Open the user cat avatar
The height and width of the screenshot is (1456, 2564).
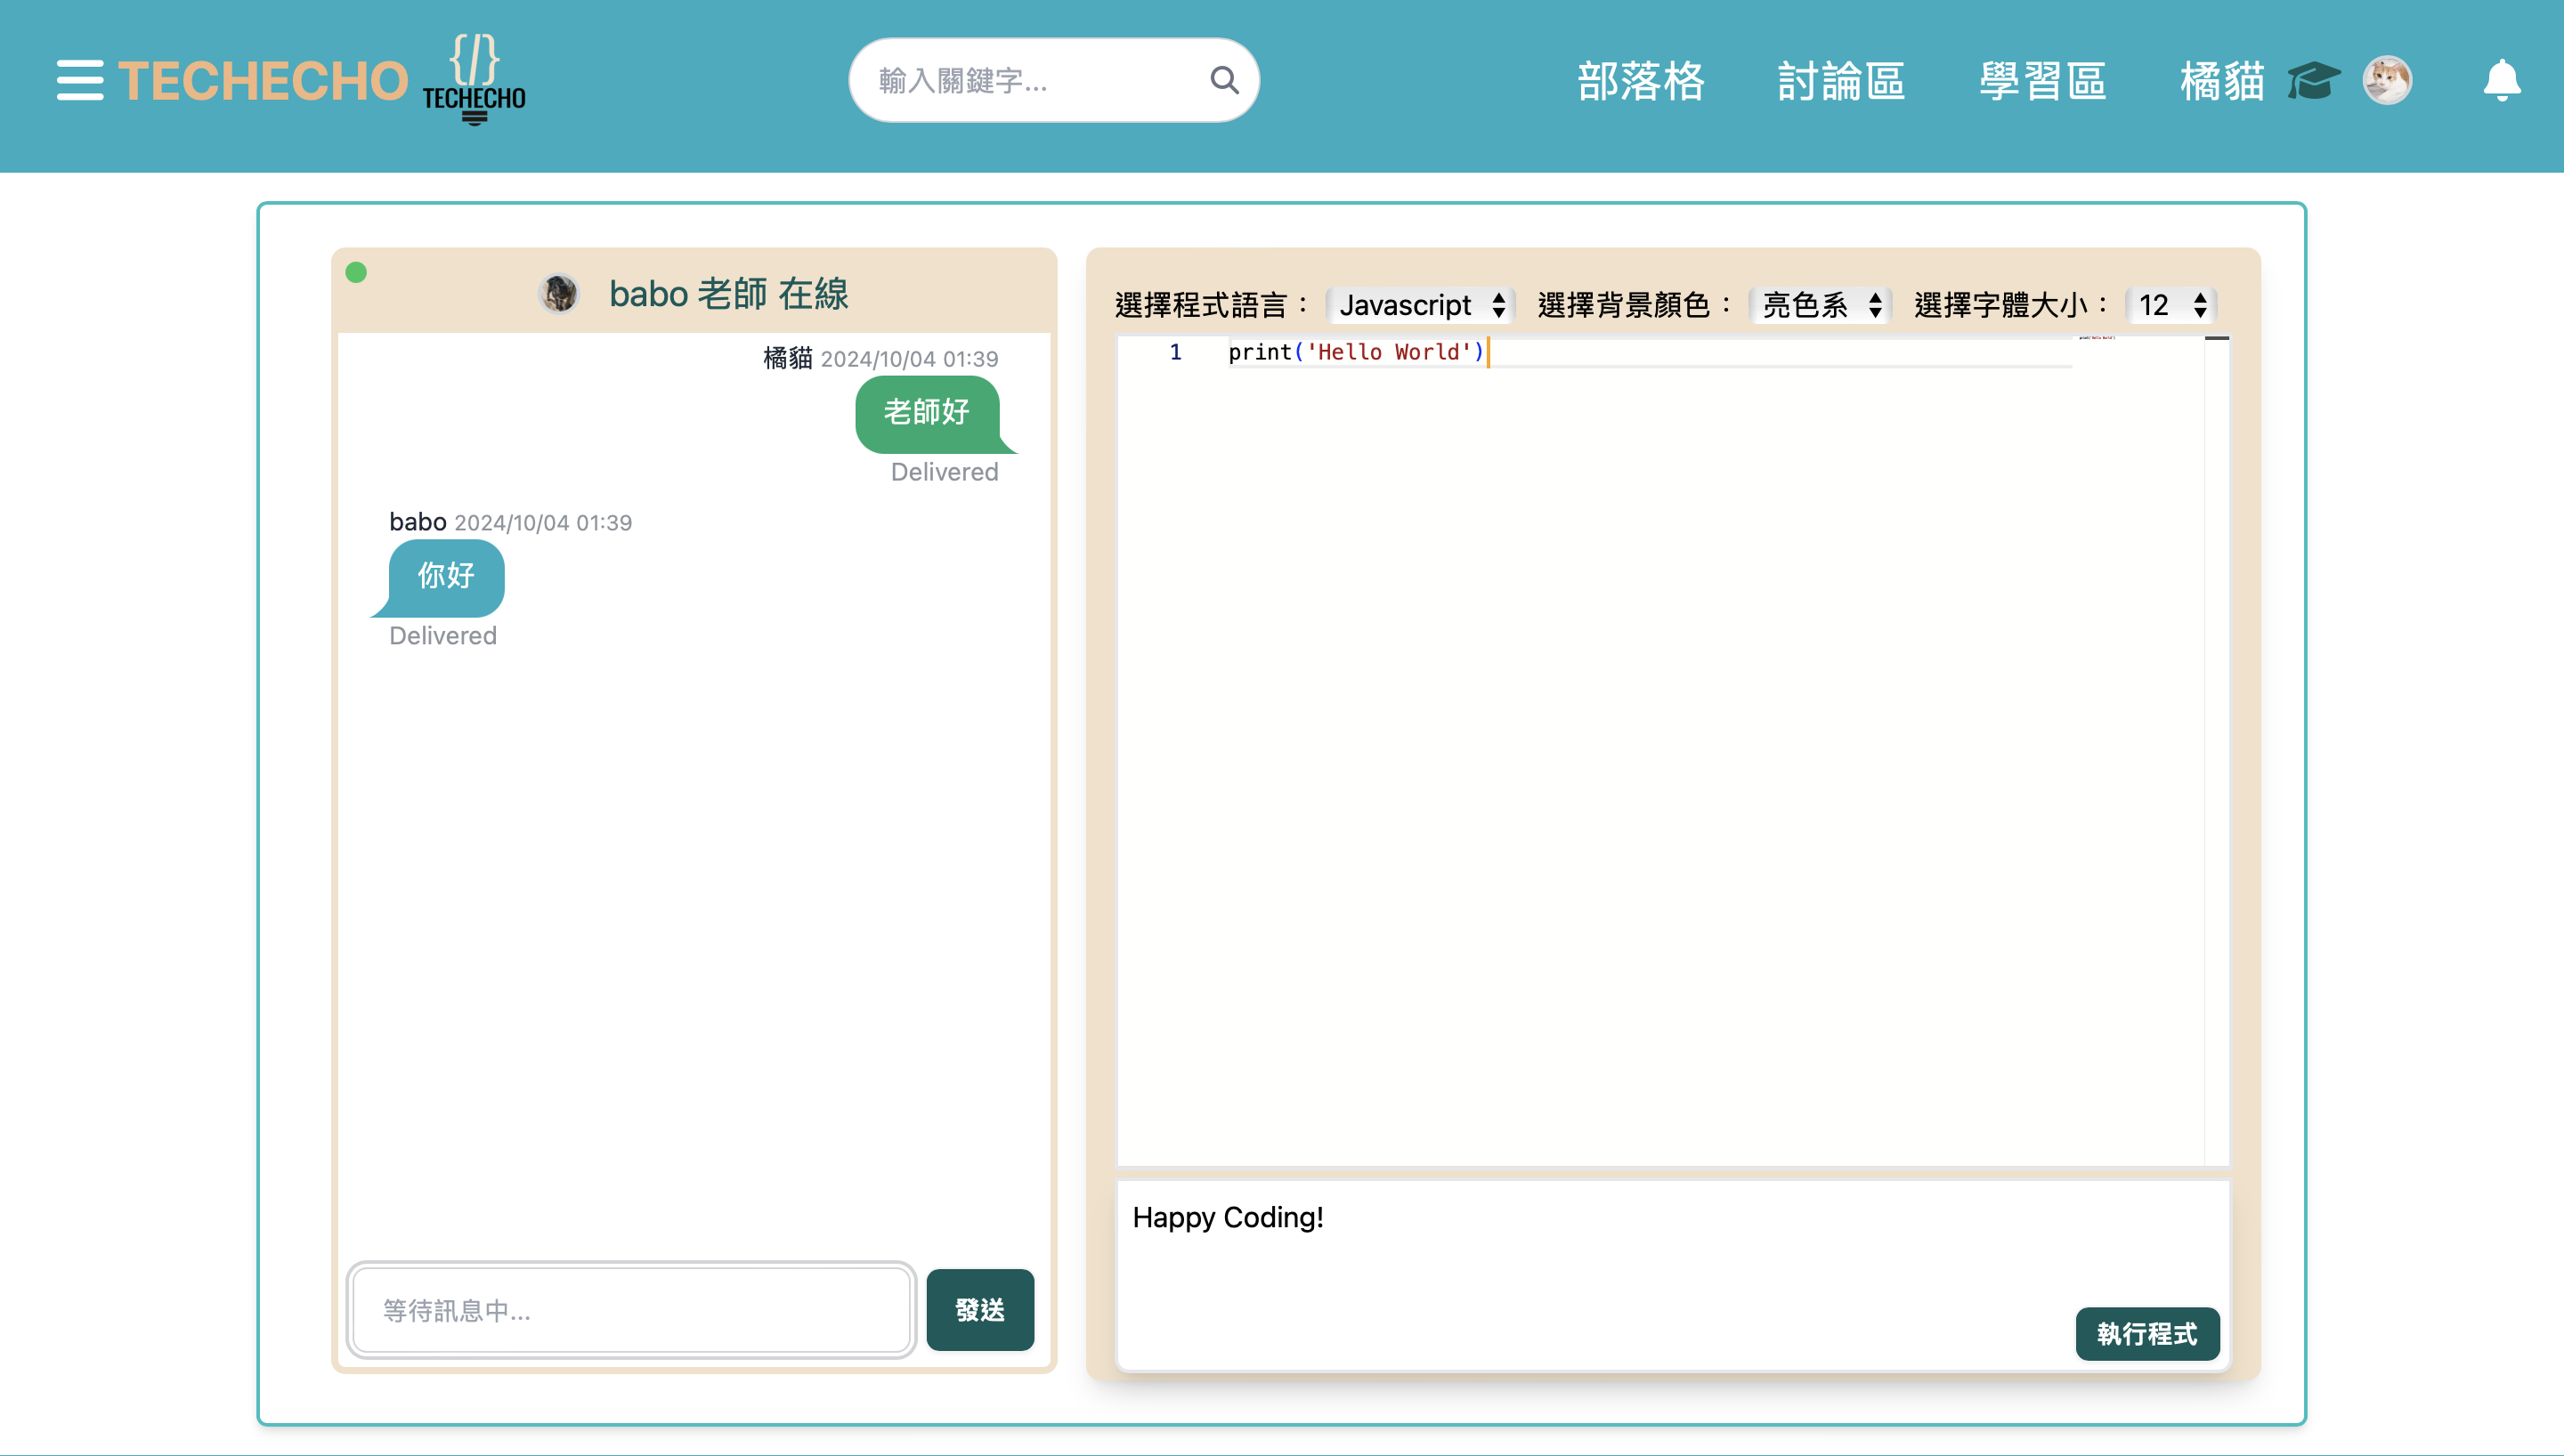2388,80
